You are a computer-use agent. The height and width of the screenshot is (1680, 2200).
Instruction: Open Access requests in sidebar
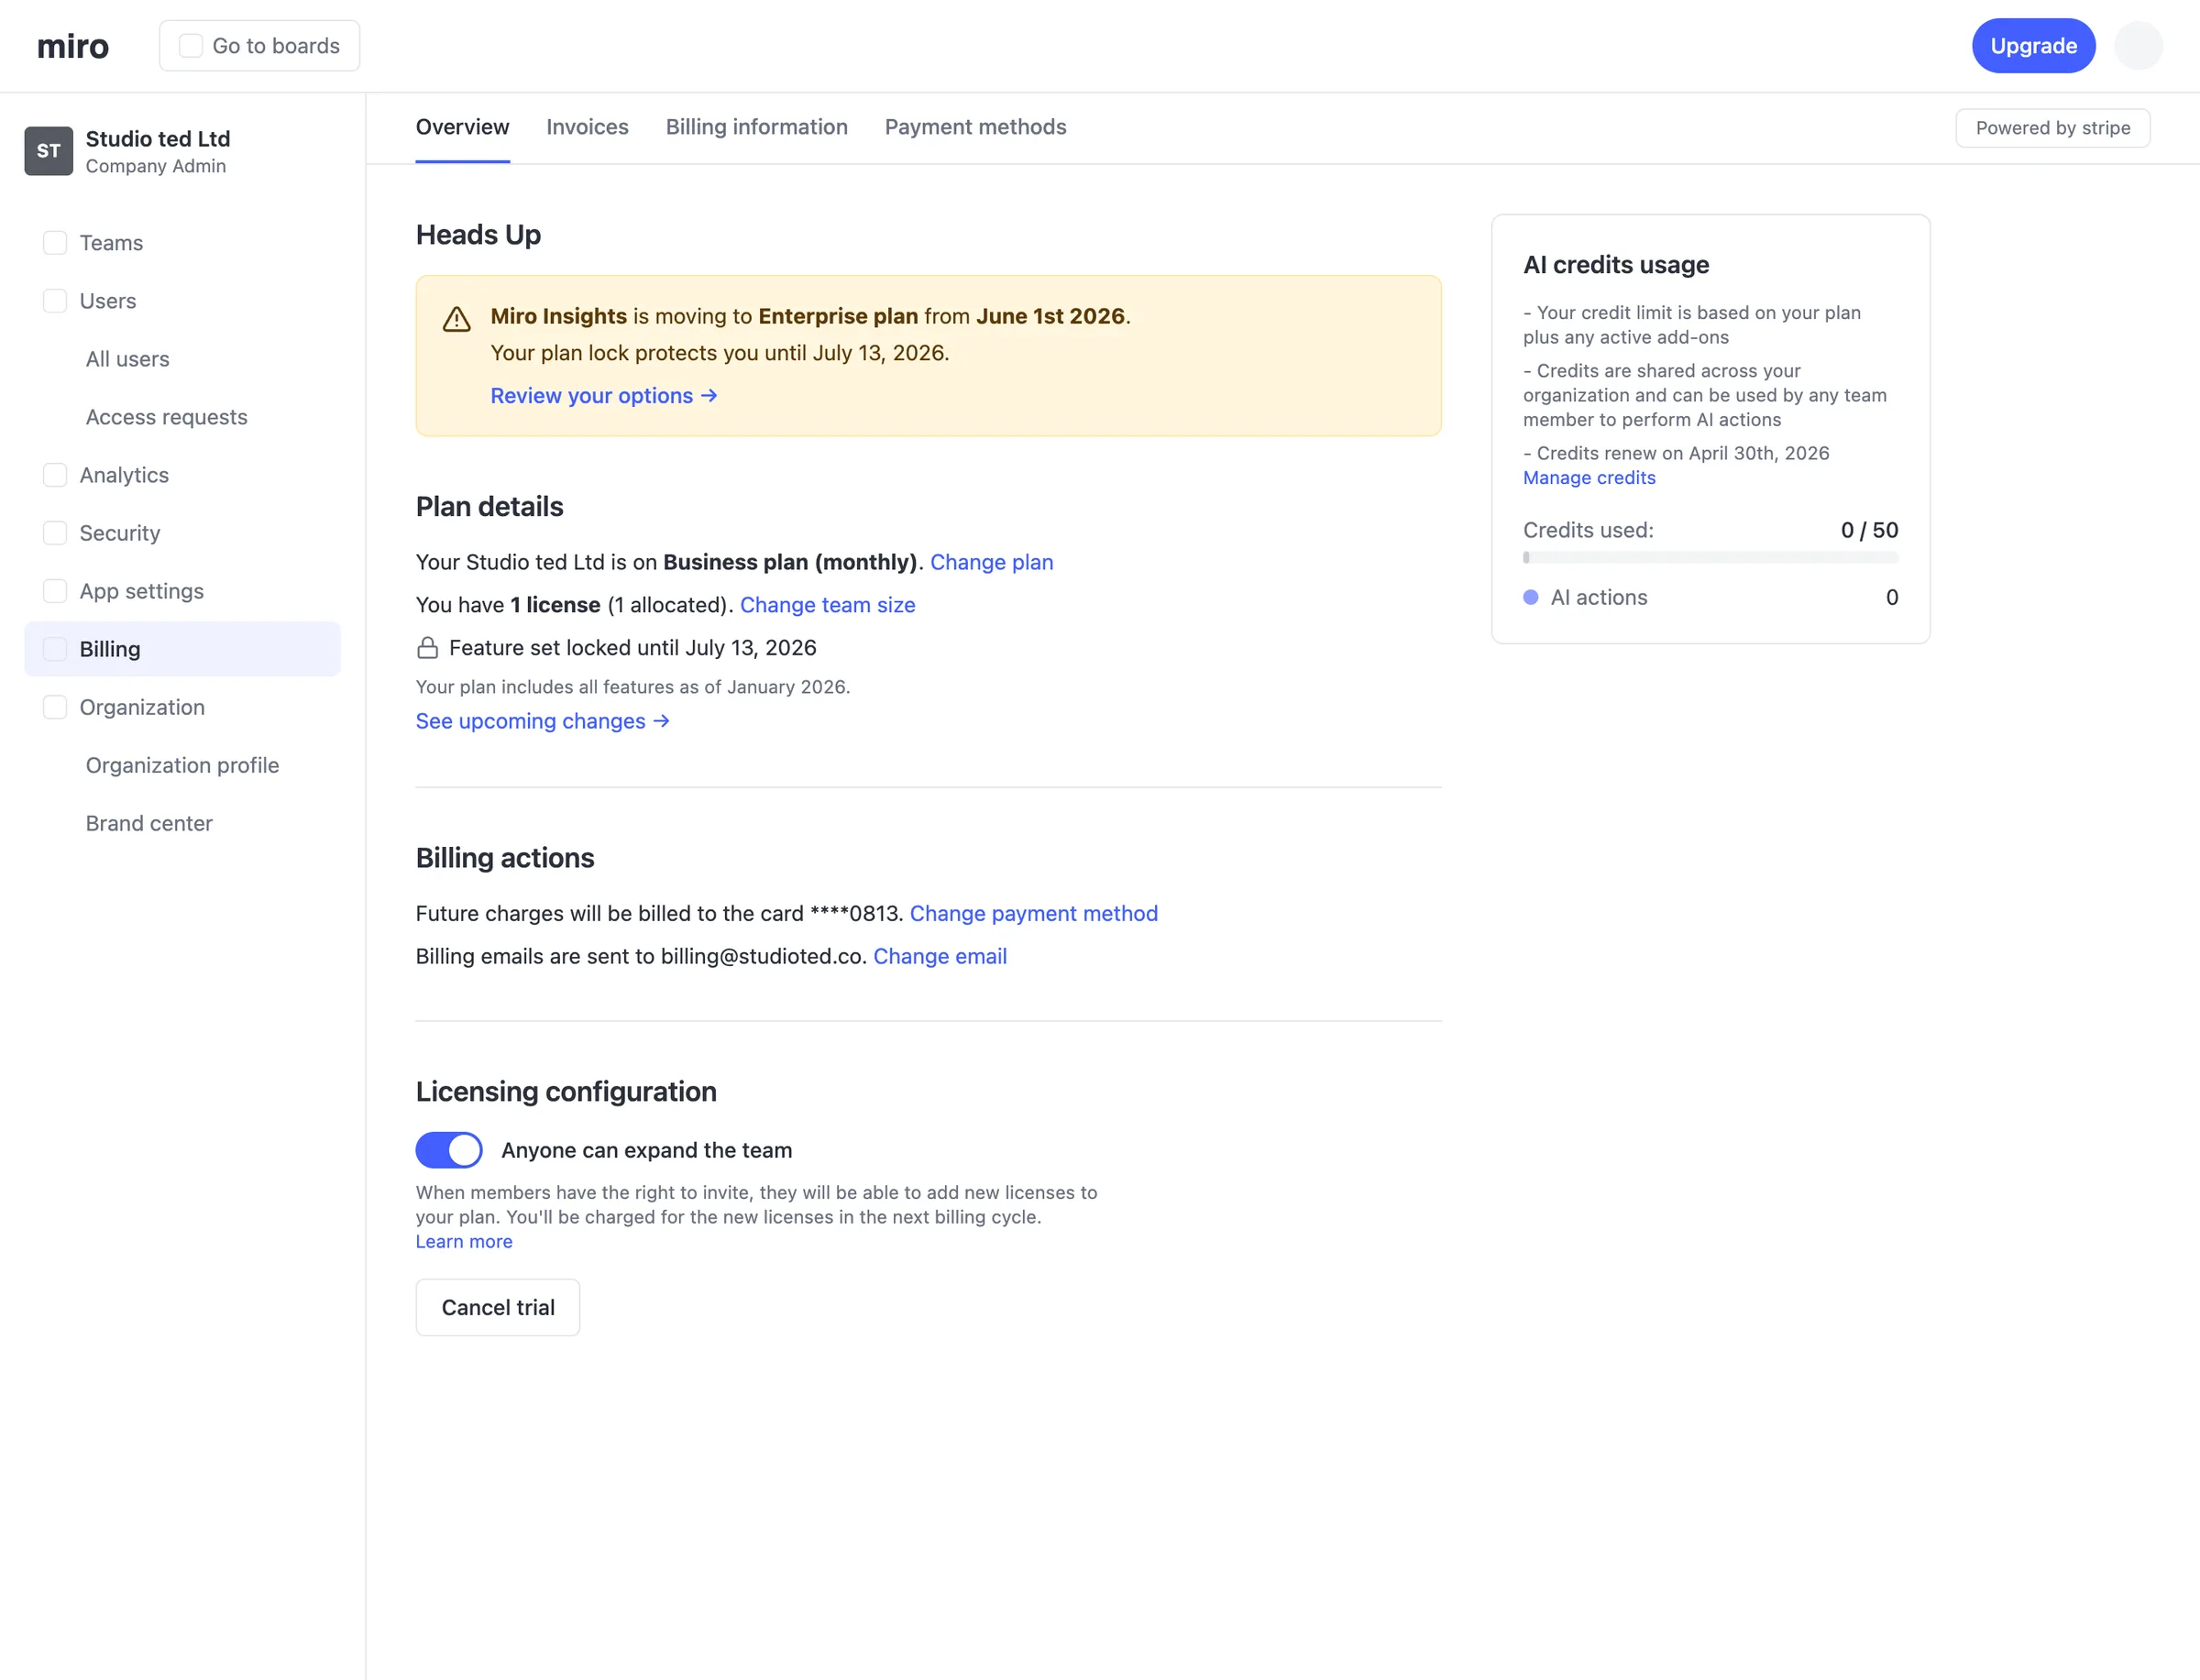(166, 417)
